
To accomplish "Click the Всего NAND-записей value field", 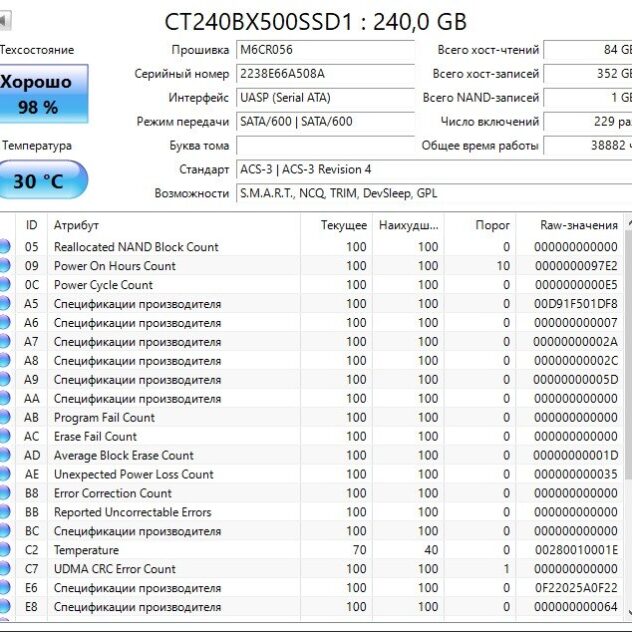I will [588, 98].
